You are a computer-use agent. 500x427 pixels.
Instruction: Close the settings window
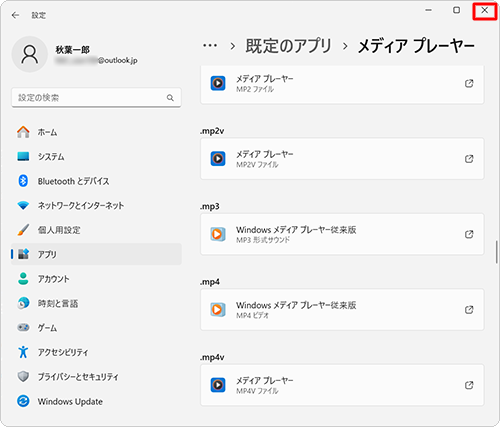point(485,11)
